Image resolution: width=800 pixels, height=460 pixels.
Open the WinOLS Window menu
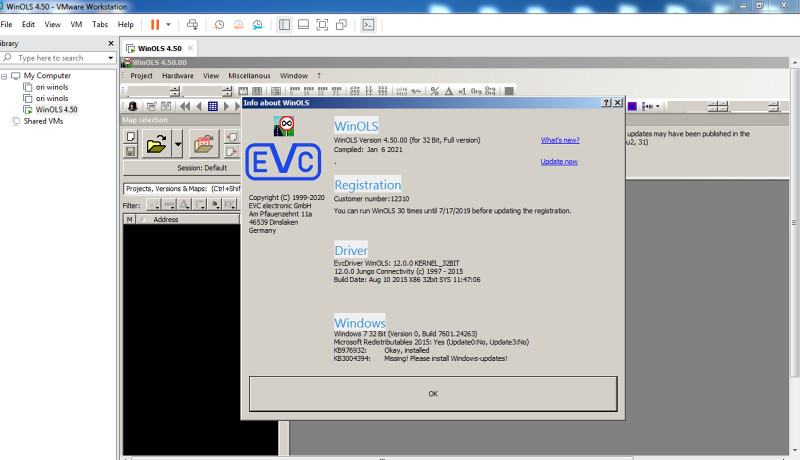click(294, 75)
